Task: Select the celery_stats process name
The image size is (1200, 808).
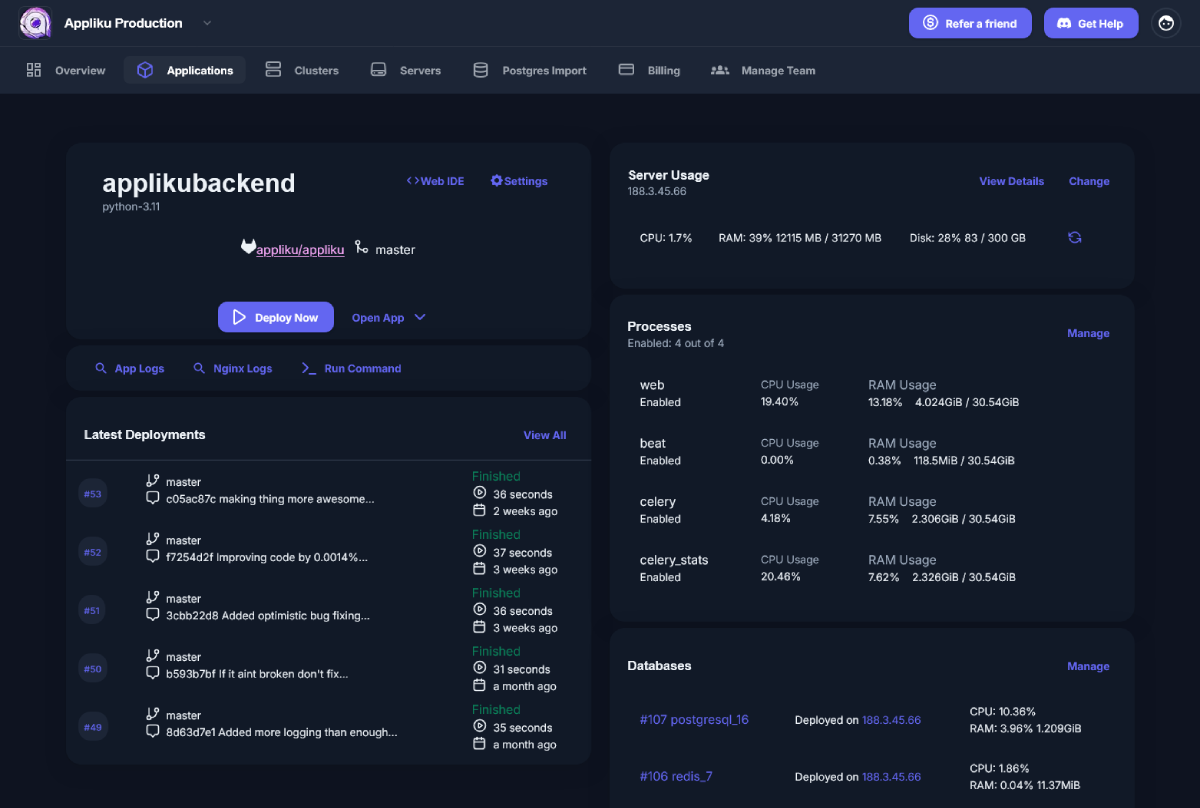Action: pyautogui.click(x=674, y=560)
